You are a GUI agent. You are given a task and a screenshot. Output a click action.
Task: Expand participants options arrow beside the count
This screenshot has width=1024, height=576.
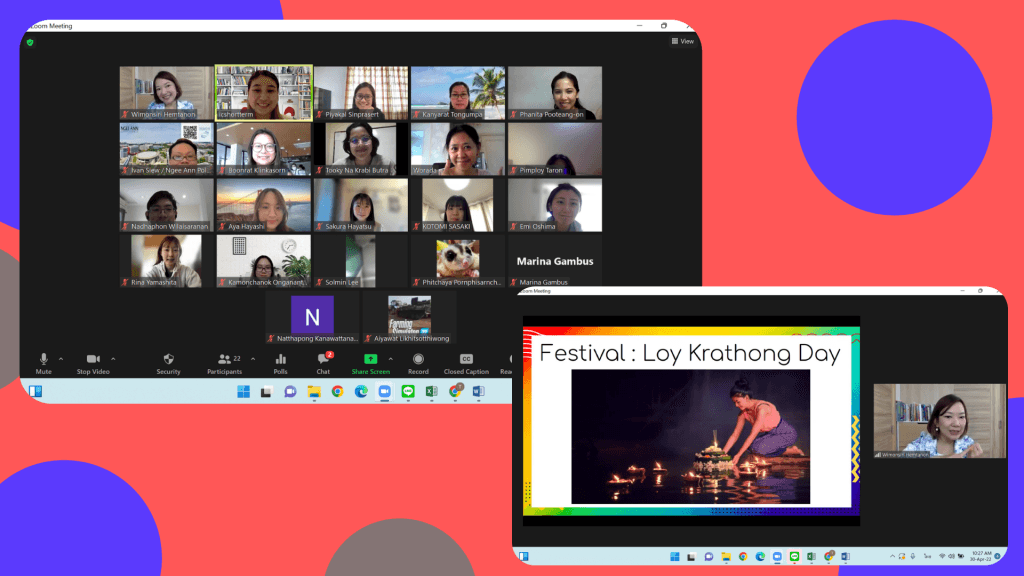pos(253,358)
